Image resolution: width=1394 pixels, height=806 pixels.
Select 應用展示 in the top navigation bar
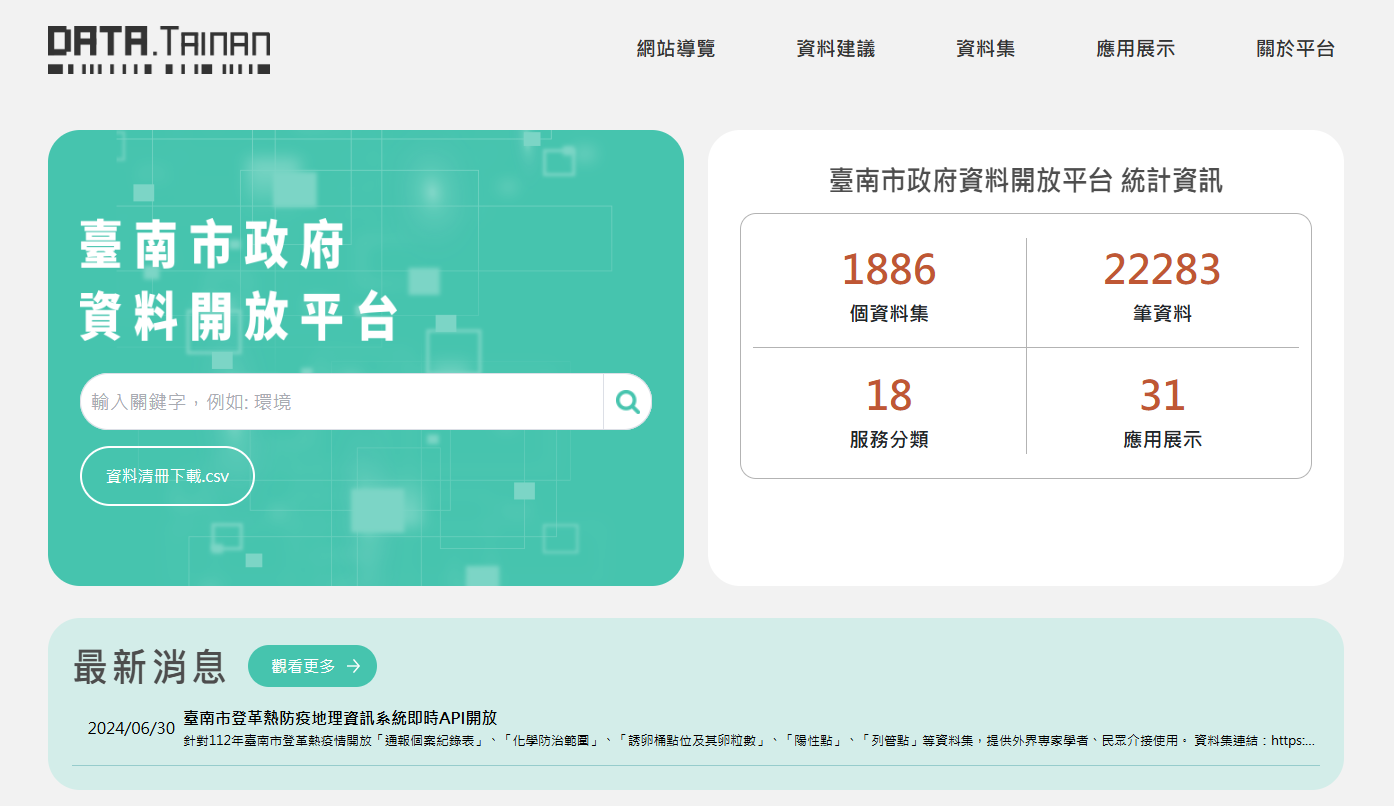[x=1135, y=49]
